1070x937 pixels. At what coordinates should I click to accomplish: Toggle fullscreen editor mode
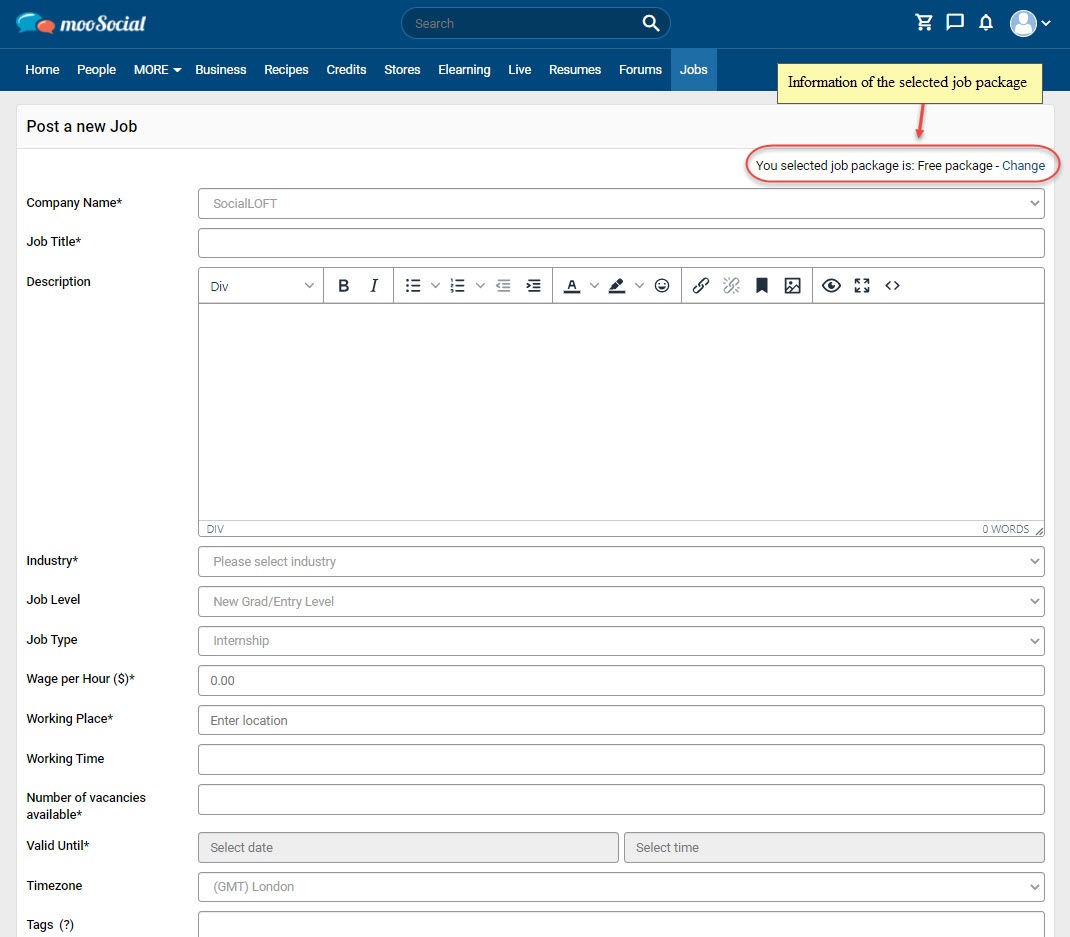click(862, 286)
